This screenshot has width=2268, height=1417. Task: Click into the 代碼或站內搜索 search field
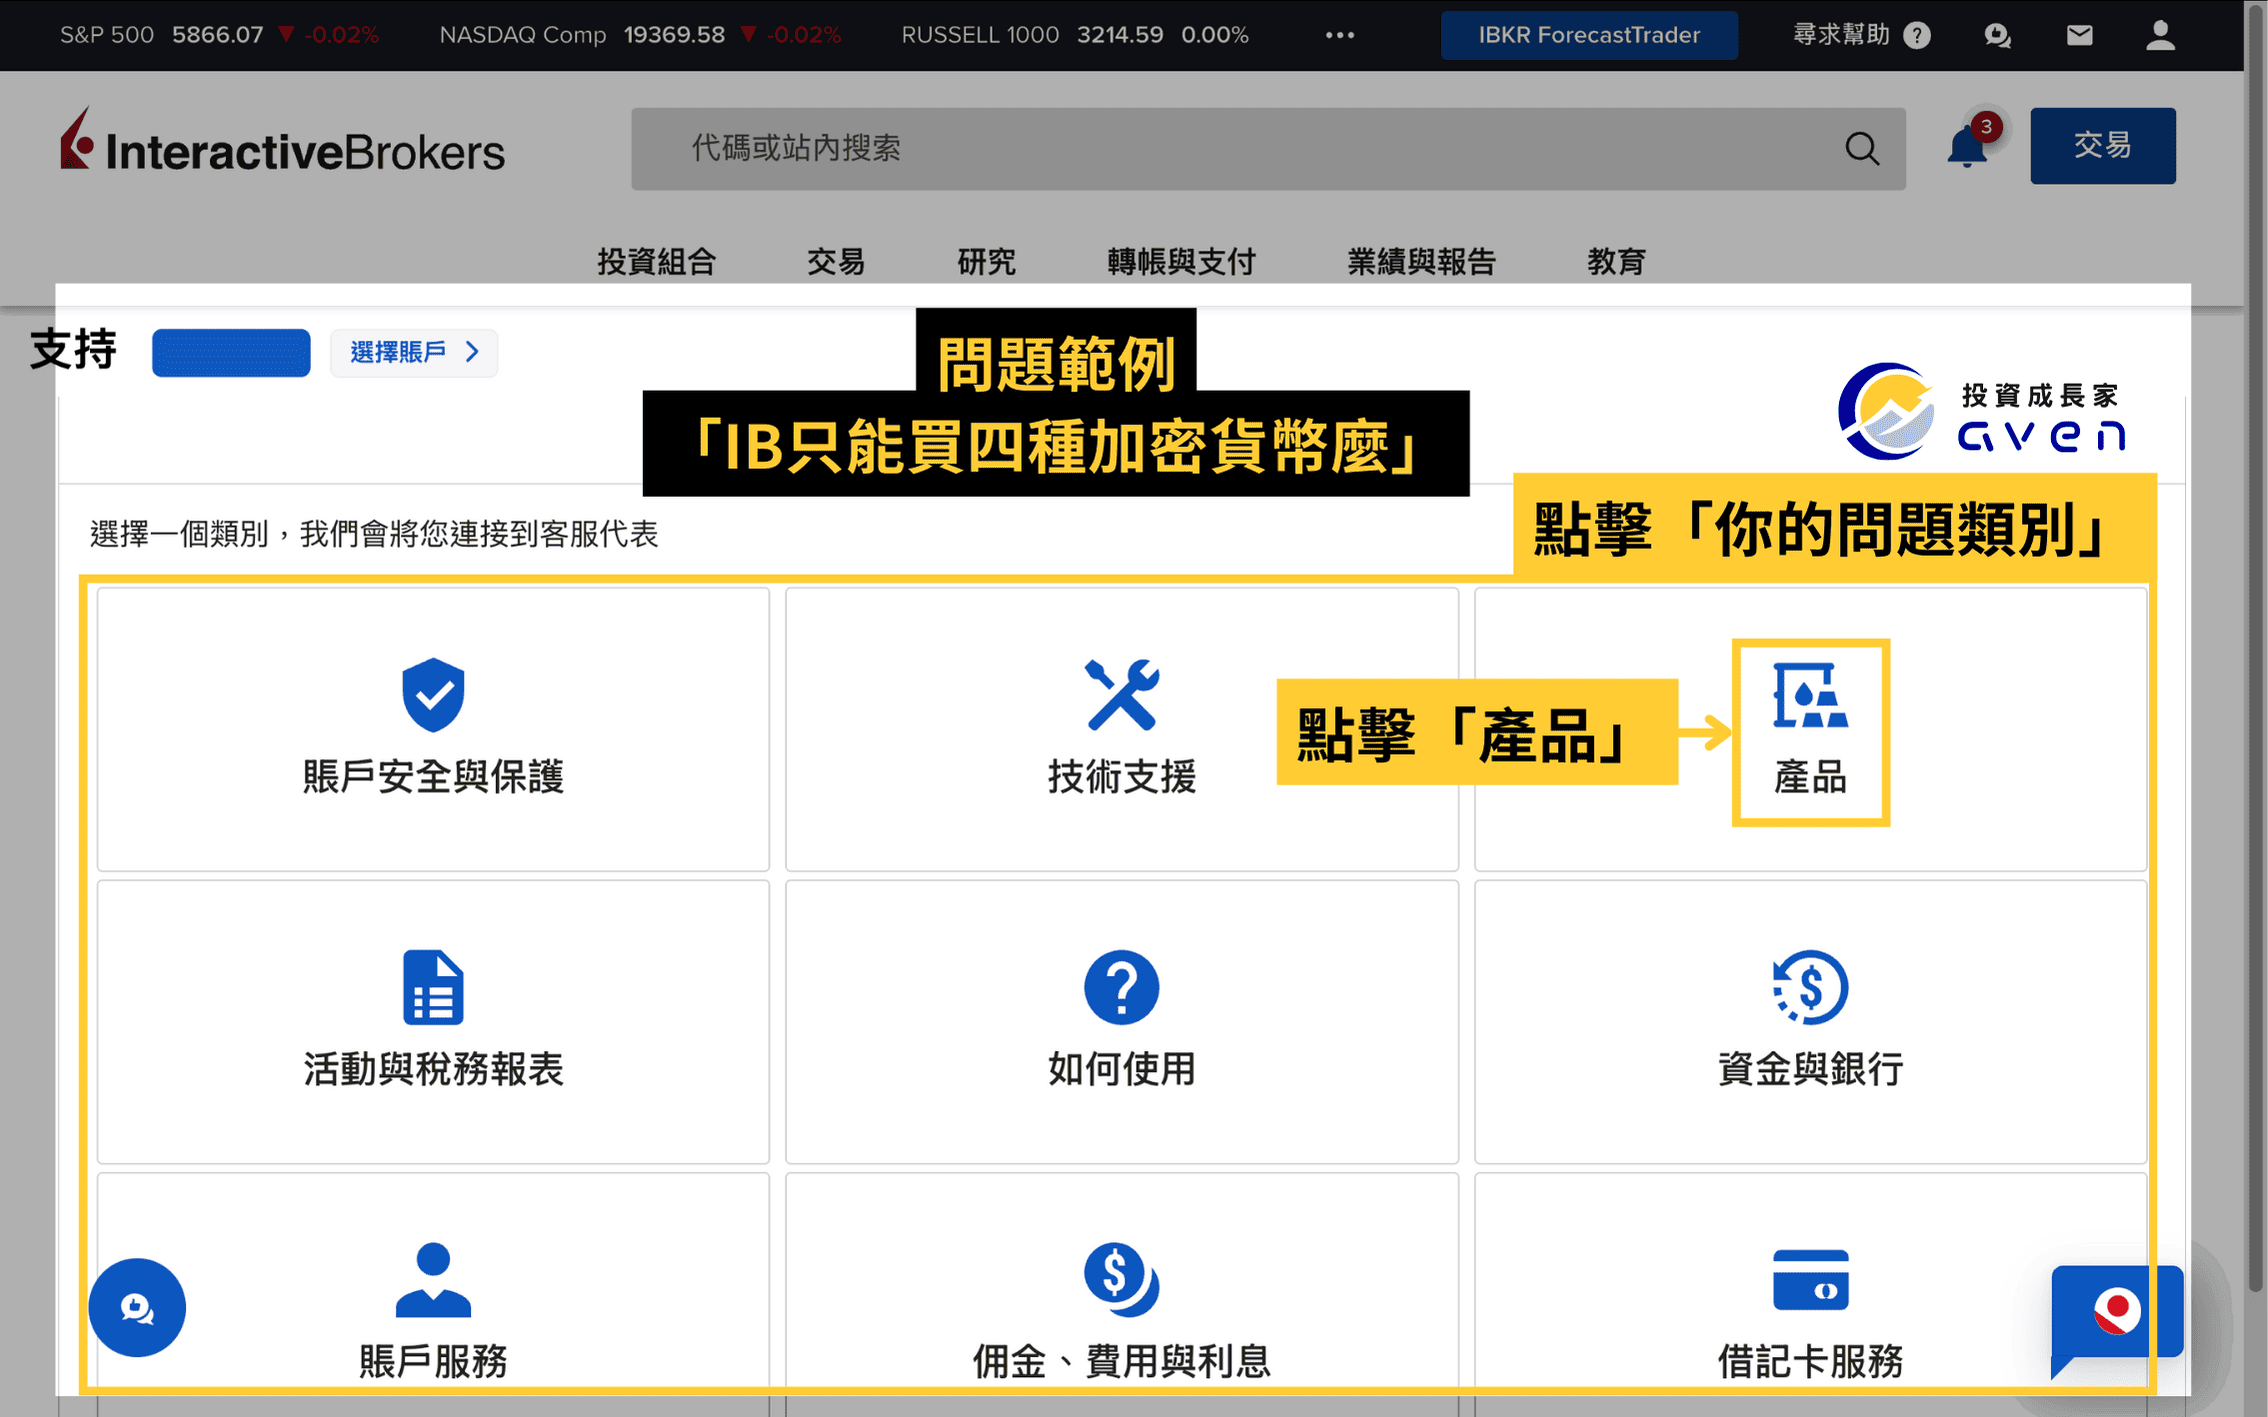coord(1268,148)
